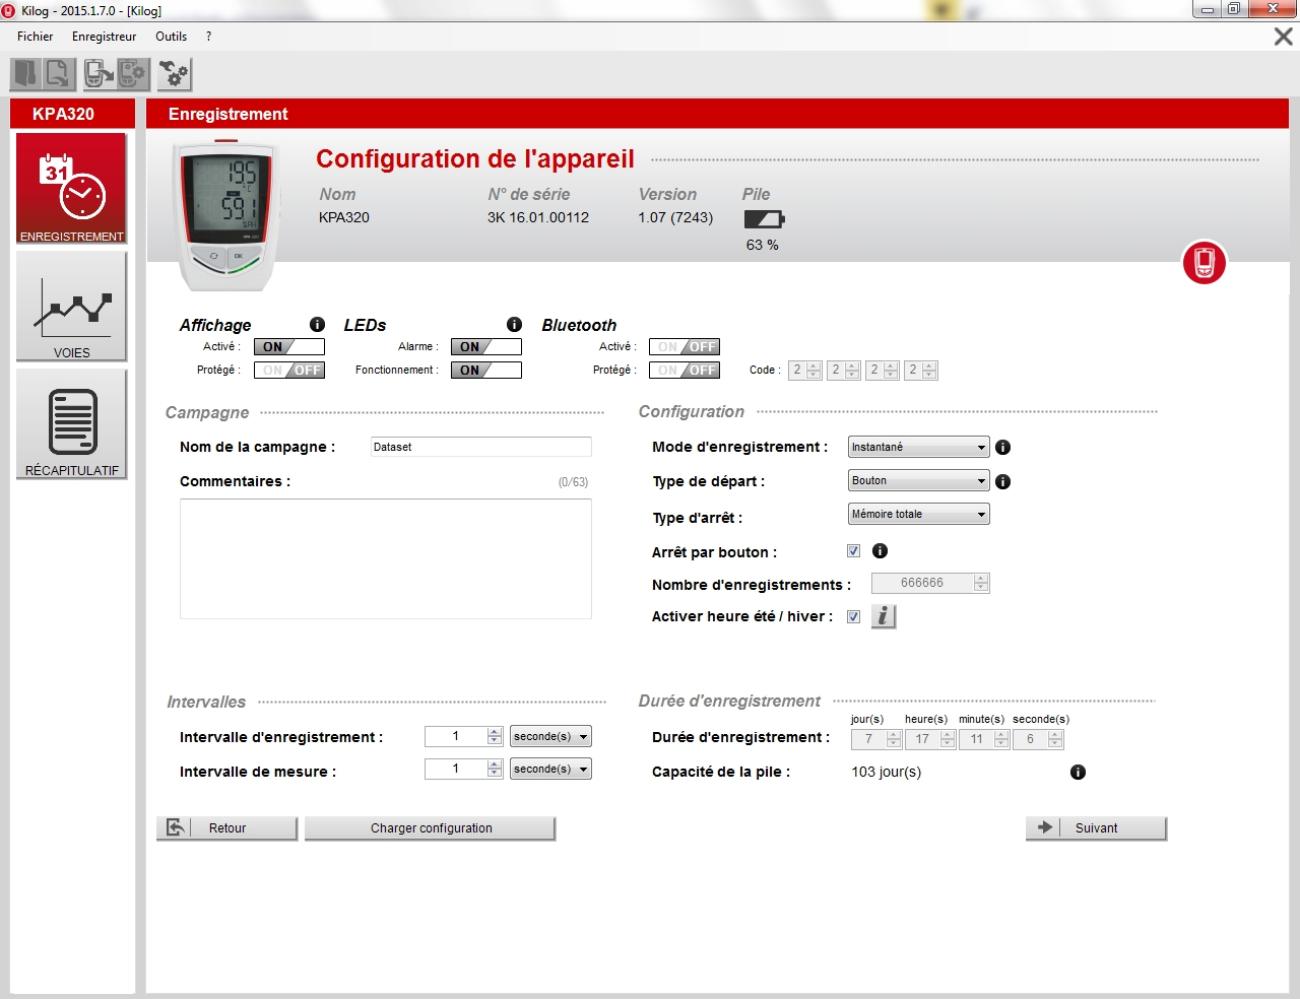Open the Fichier menu
This screenshot has width=1300, height=999.
(35, 36)
